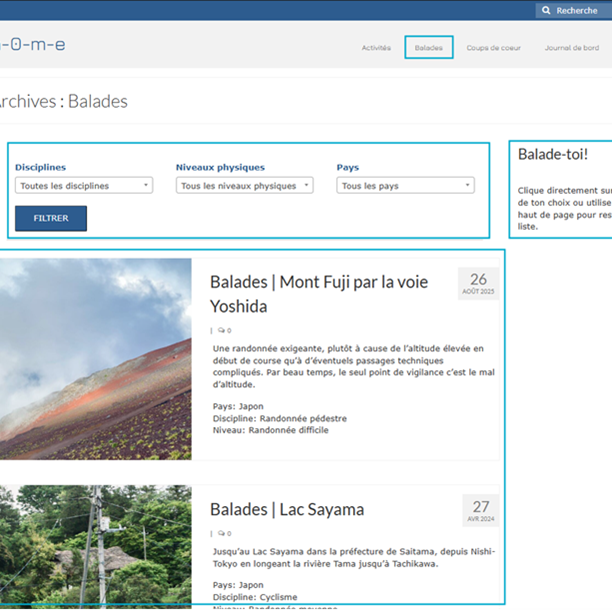This screenshot has height=612, width=612.
Task: Click the 26 AOÛT 2025 date badge
Action: (x=478, y=283)
